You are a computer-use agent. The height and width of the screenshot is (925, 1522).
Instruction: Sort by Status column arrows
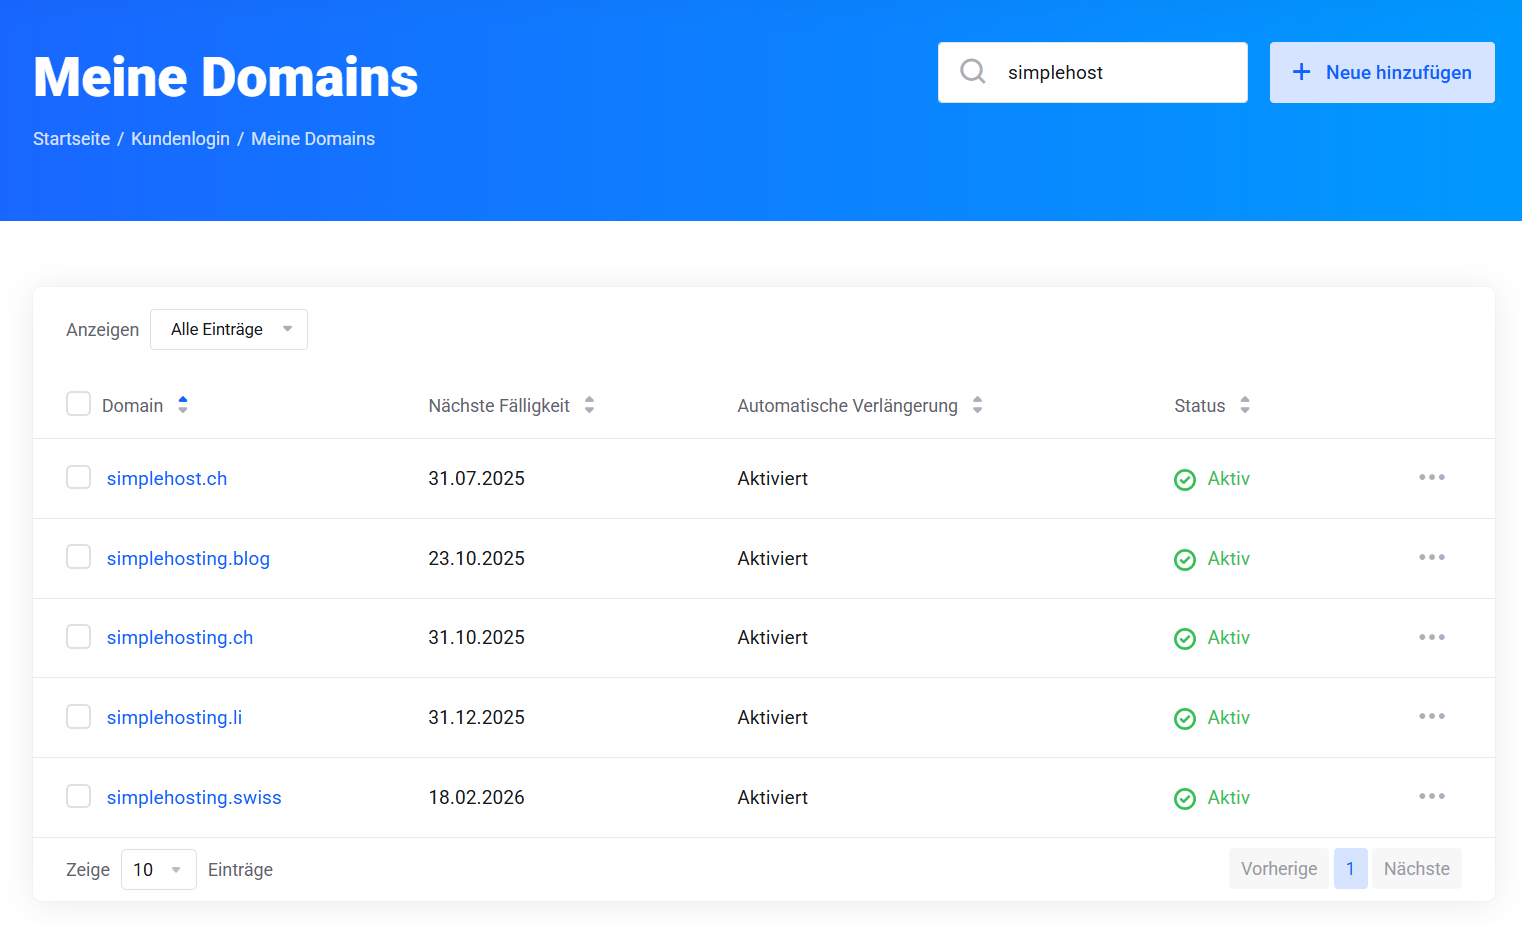tap(1244, 405)
